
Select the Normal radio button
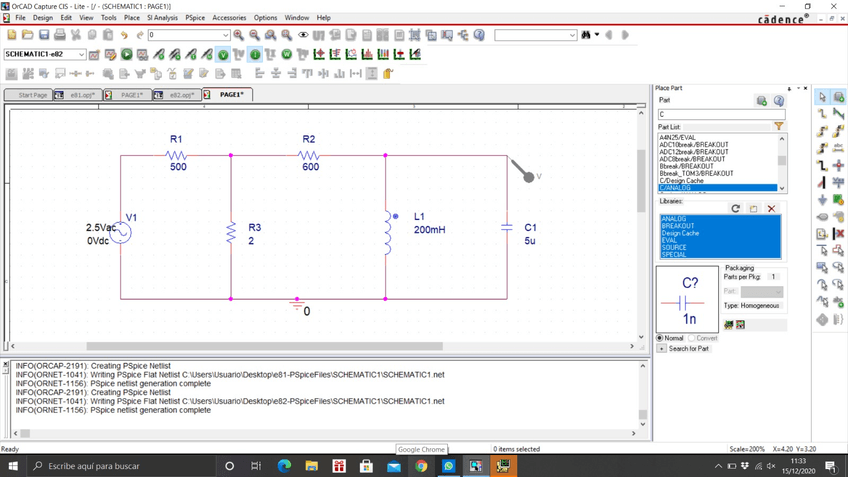coord(660,338)
